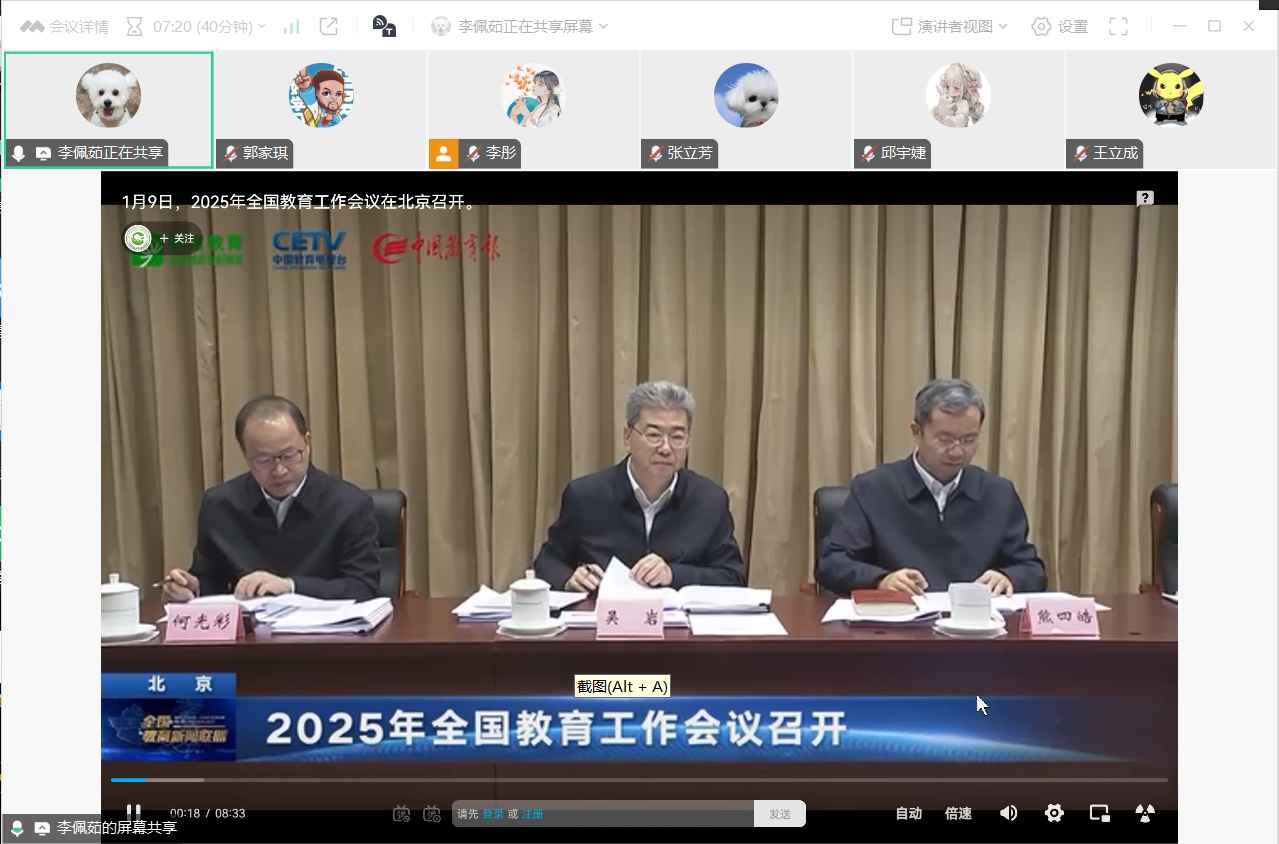Click the pop-out share window icon

[328, 27]
